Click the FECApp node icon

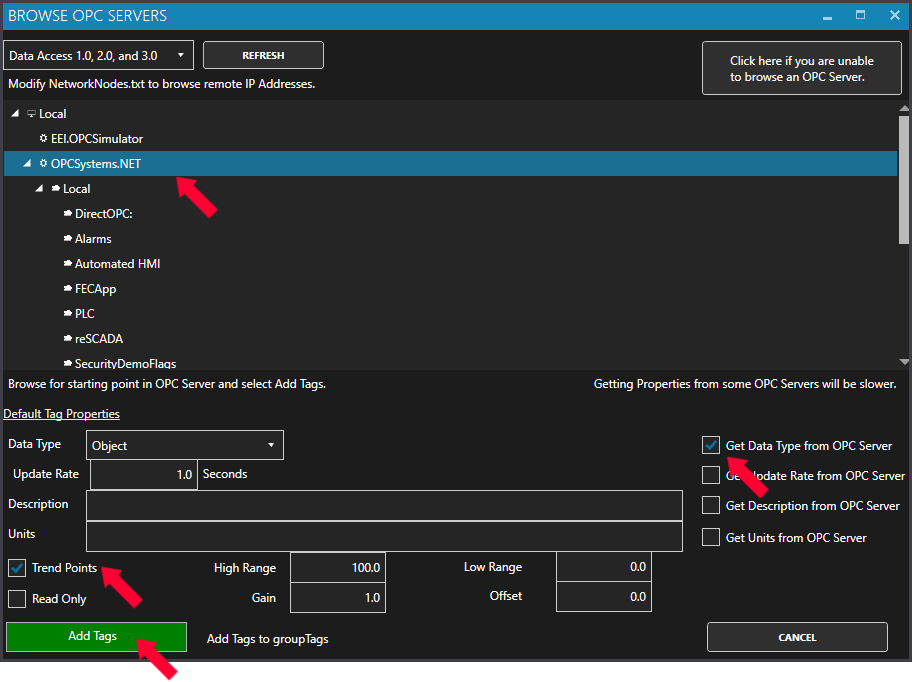[67, 289]
